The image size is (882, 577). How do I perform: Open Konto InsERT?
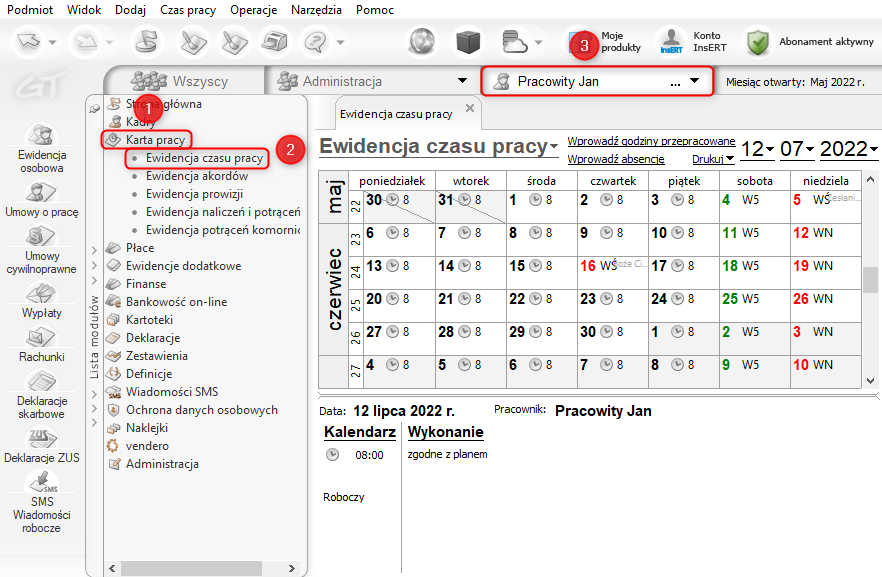pos(694,42)
